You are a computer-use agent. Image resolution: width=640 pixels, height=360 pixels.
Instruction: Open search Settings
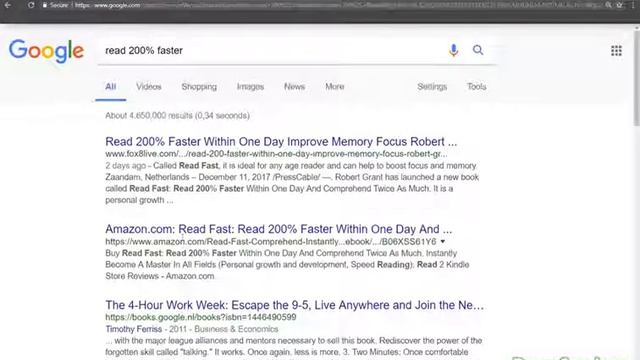[x=432, y=87]
